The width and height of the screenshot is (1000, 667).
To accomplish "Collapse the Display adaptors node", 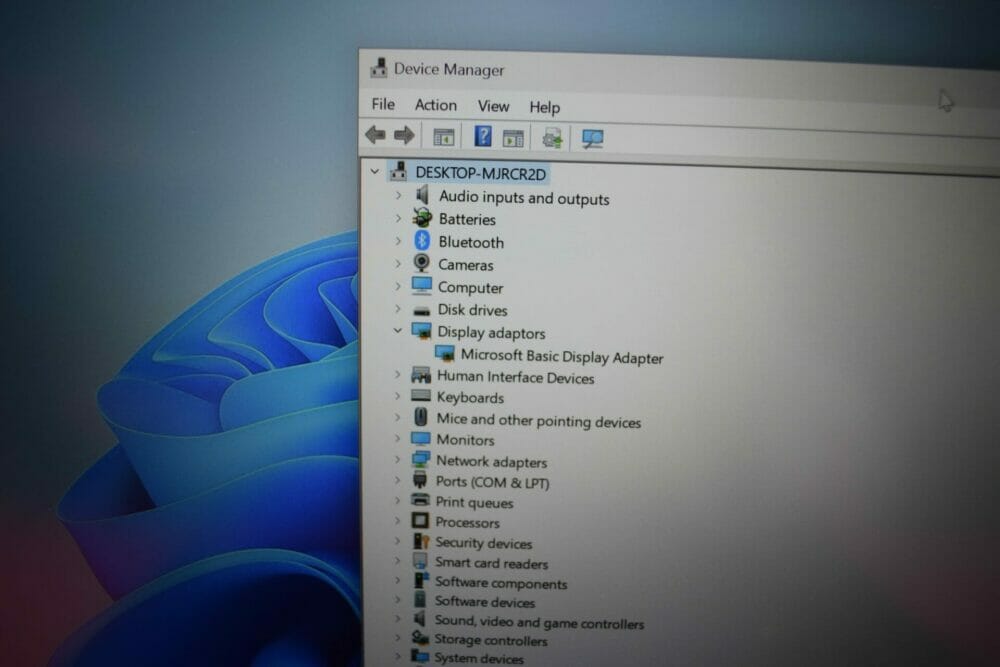I will [x=398, y=330].
